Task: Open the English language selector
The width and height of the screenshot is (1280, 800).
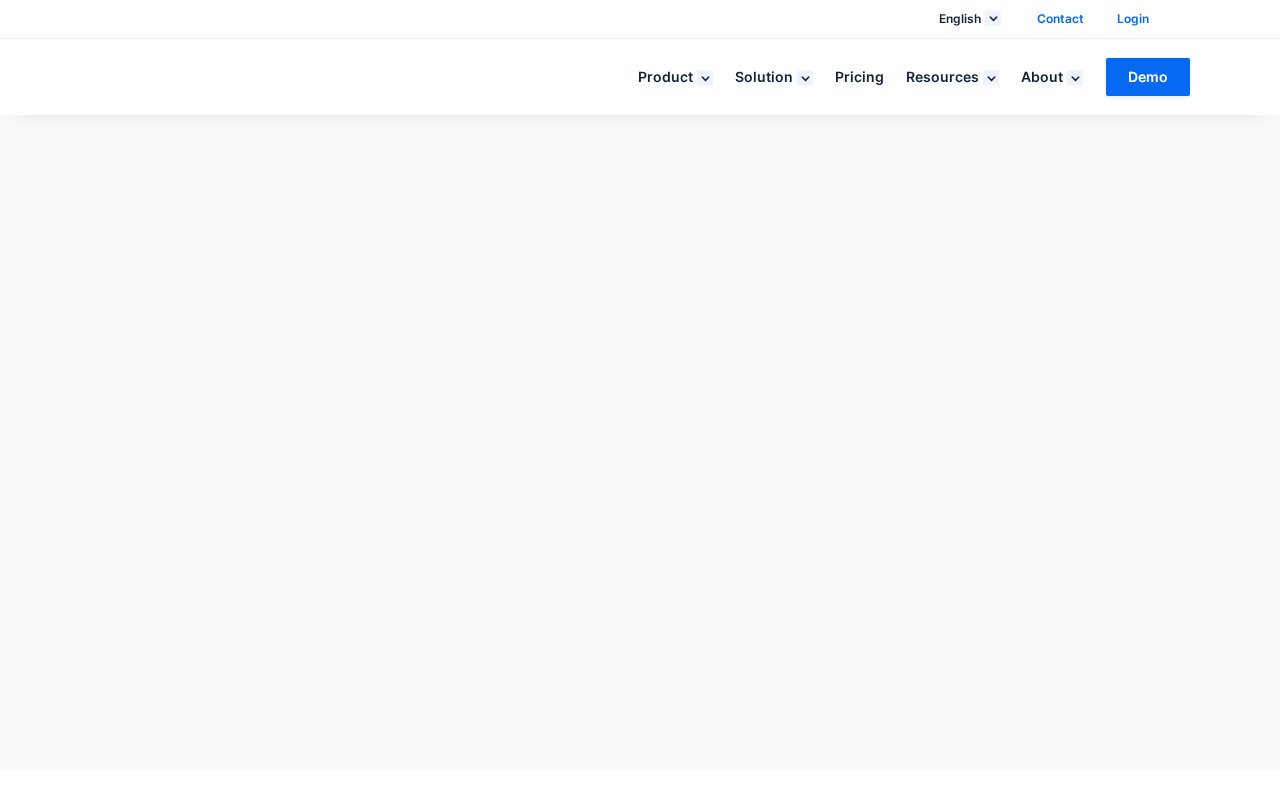Action: (x=960, y=19)
